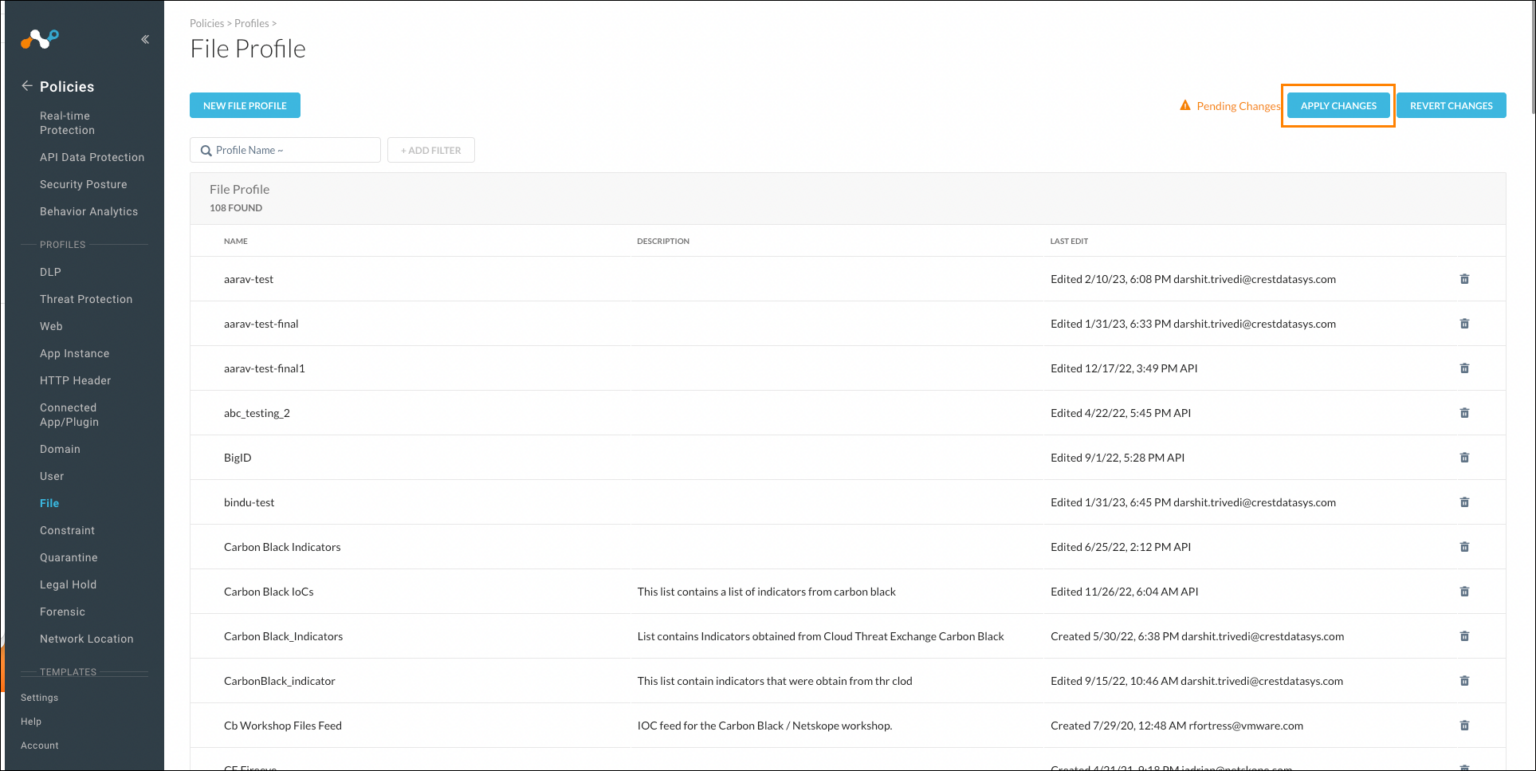Screen dimensions: 1536x771
Task: Delete the aarav-test profile via trash icon
Action: pos(1464,279)
